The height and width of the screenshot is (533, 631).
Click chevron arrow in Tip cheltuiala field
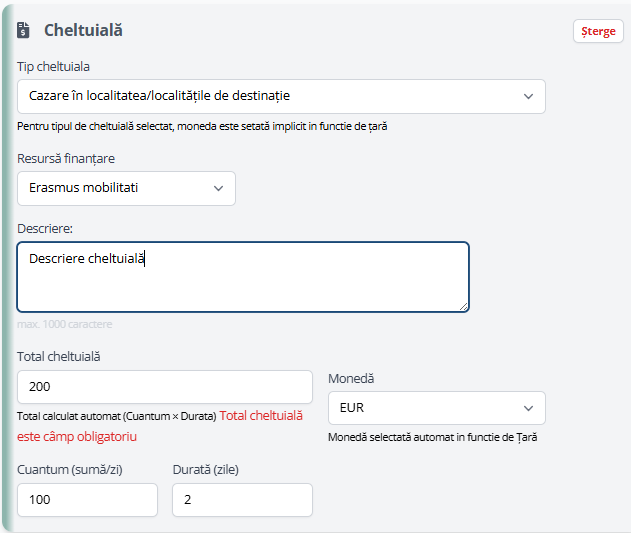528,97
